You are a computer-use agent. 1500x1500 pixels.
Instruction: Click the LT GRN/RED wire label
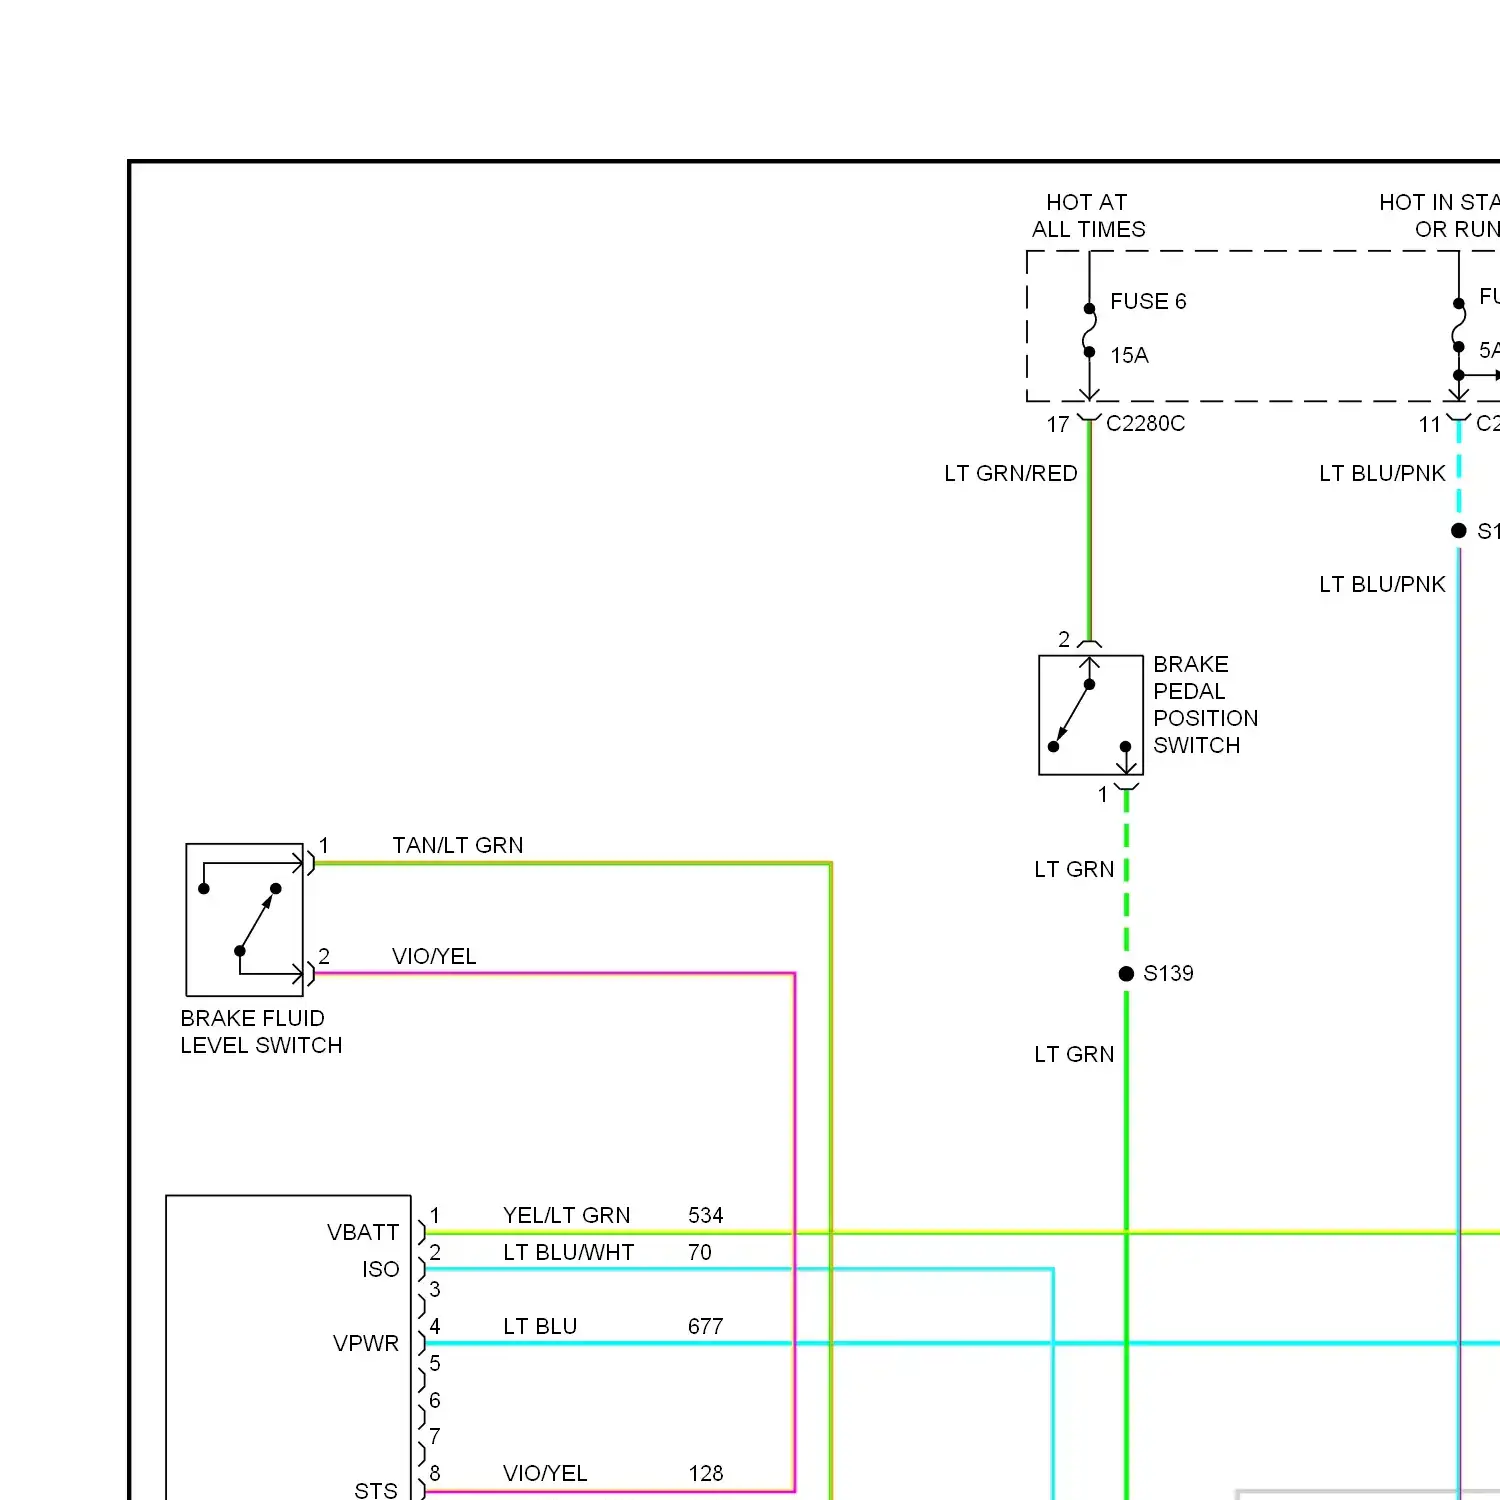click(1011, 473)
